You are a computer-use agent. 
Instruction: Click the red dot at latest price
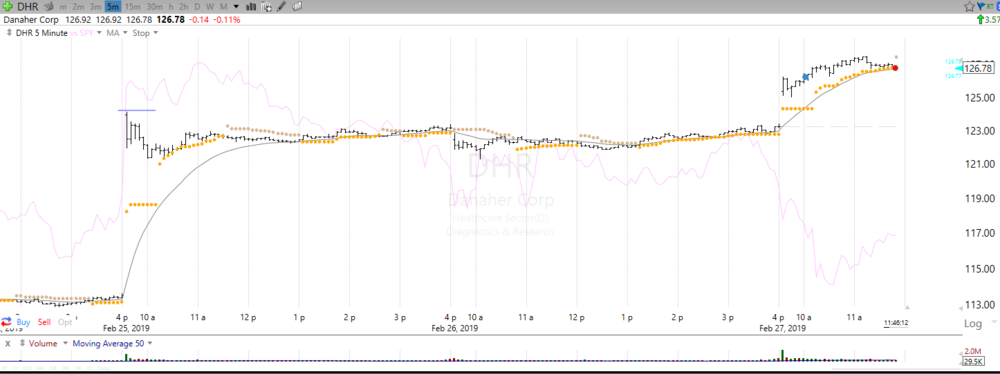click(895, 68)
